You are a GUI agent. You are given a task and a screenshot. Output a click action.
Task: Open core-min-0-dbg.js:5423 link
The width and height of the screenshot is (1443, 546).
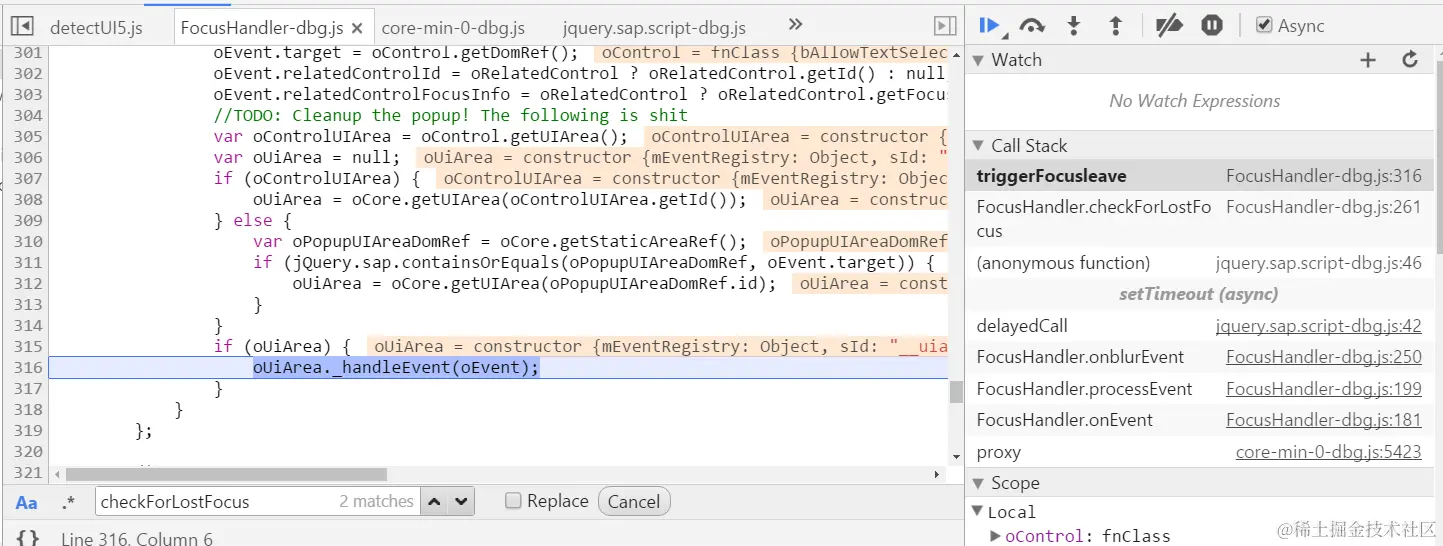[1328, 452]
